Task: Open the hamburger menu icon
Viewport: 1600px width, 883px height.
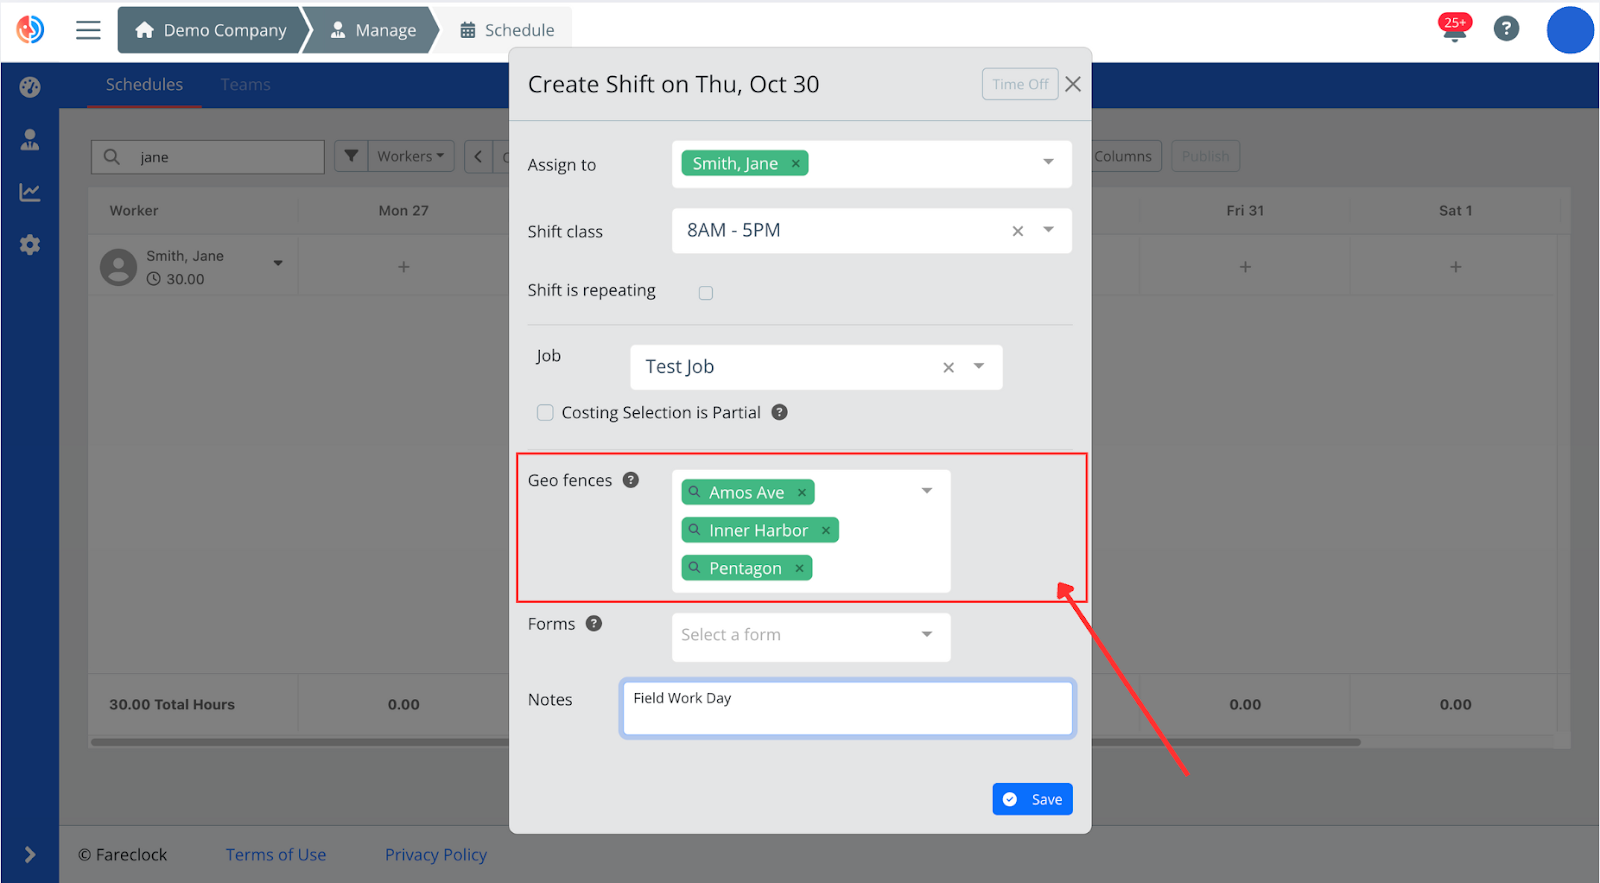Action: pyautogui.click(x=88, y=30)
